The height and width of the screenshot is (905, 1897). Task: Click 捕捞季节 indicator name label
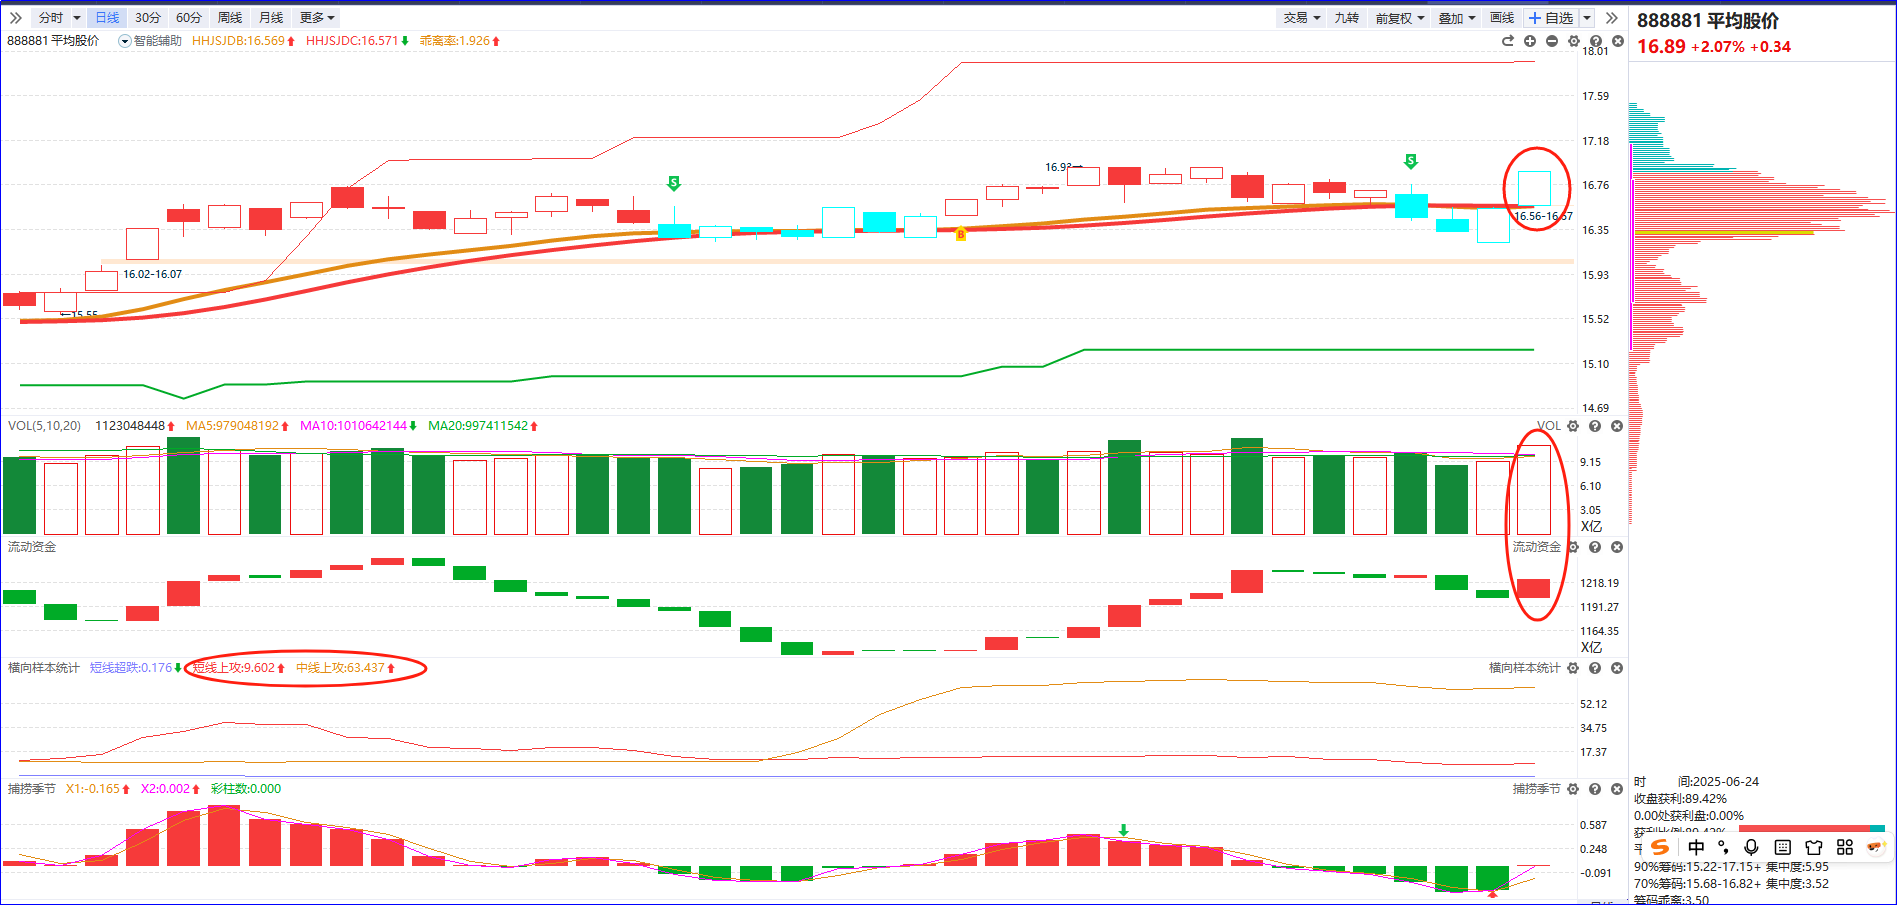click(32, 789)
